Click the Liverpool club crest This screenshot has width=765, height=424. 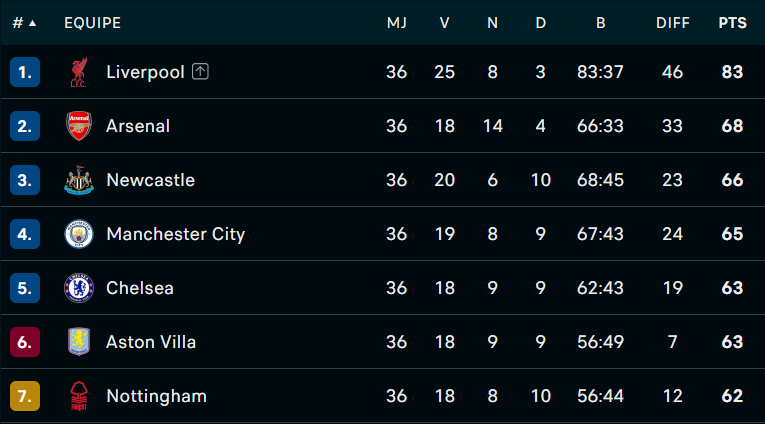click(79, 72)
